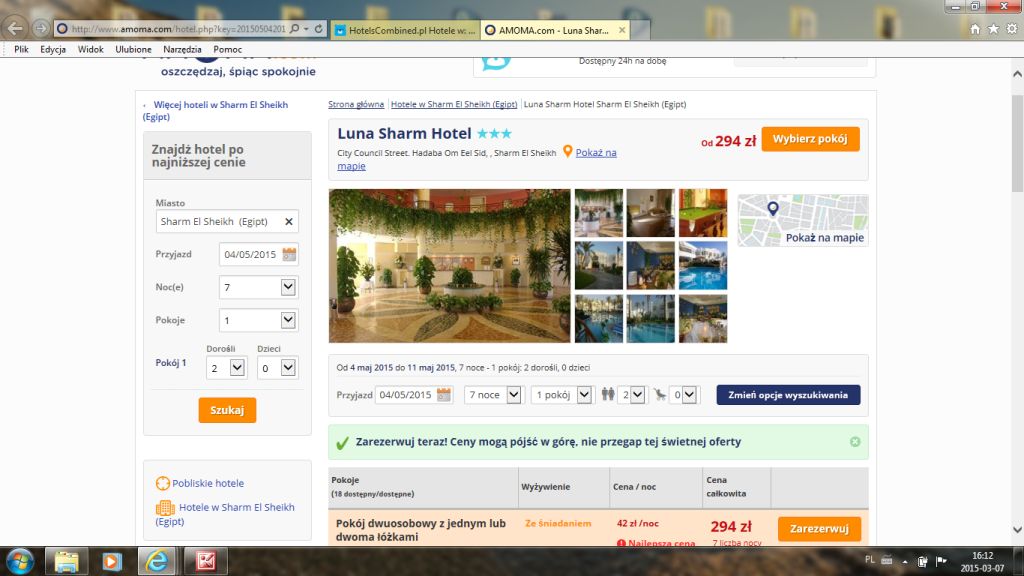Click the page scrollbar down arrow
Screen dimensions: 1024x576
click(x=1017, y=530)
